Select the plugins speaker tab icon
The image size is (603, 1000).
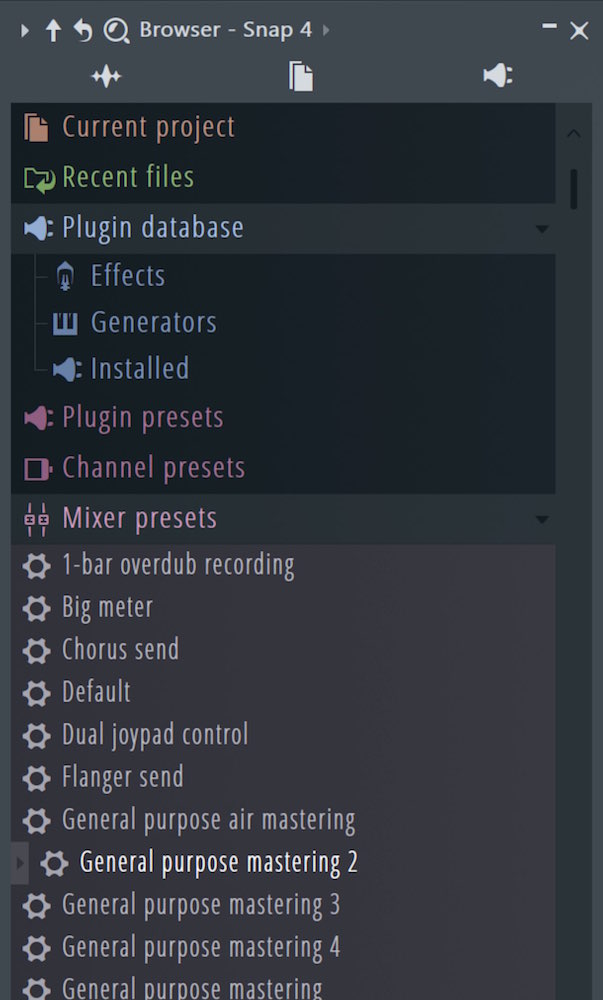498,75
